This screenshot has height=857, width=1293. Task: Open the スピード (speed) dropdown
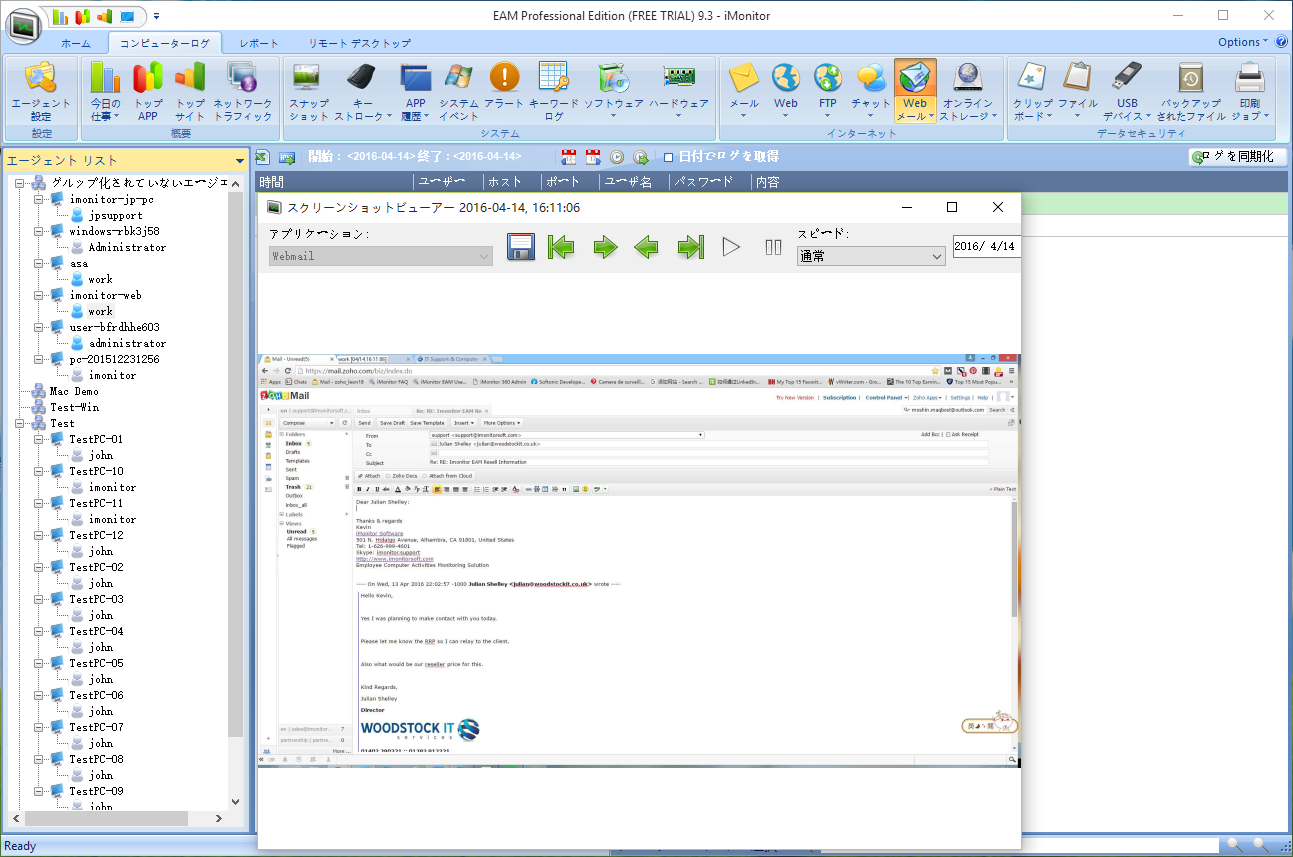(x=870, y=256)
